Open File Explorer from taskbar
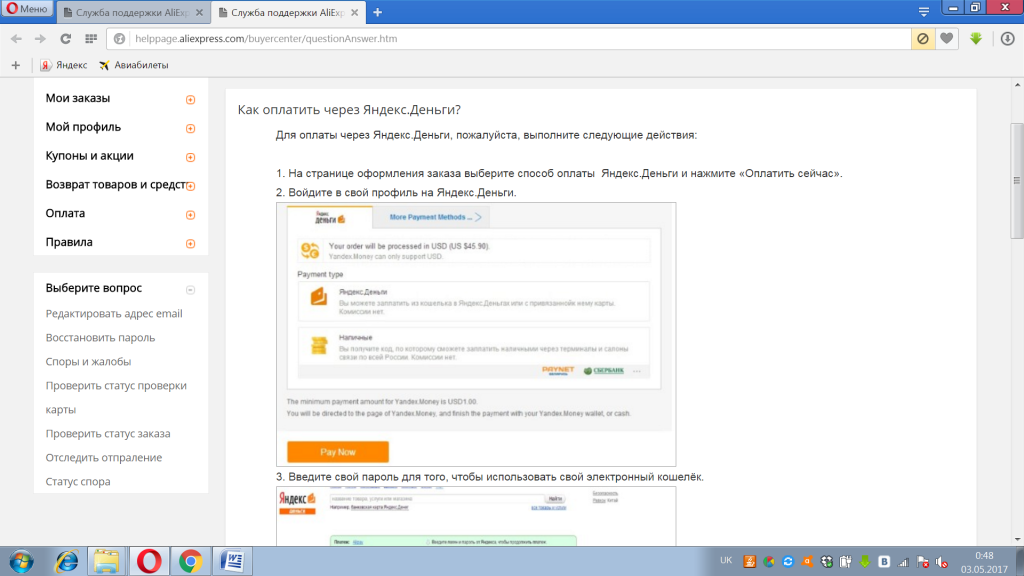This screenshot has width=1024, height=576. click(x=106, y=562)
